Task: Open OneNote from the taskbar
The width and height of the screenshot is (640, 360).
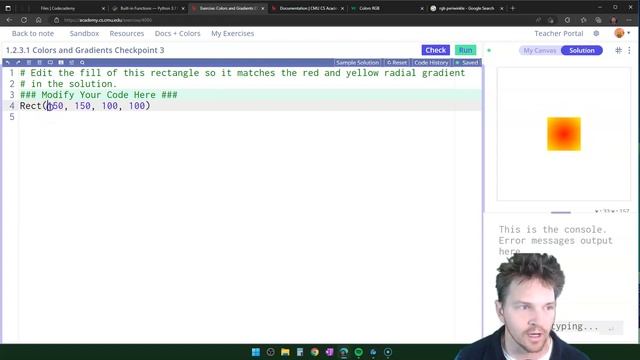Action: 329,352
